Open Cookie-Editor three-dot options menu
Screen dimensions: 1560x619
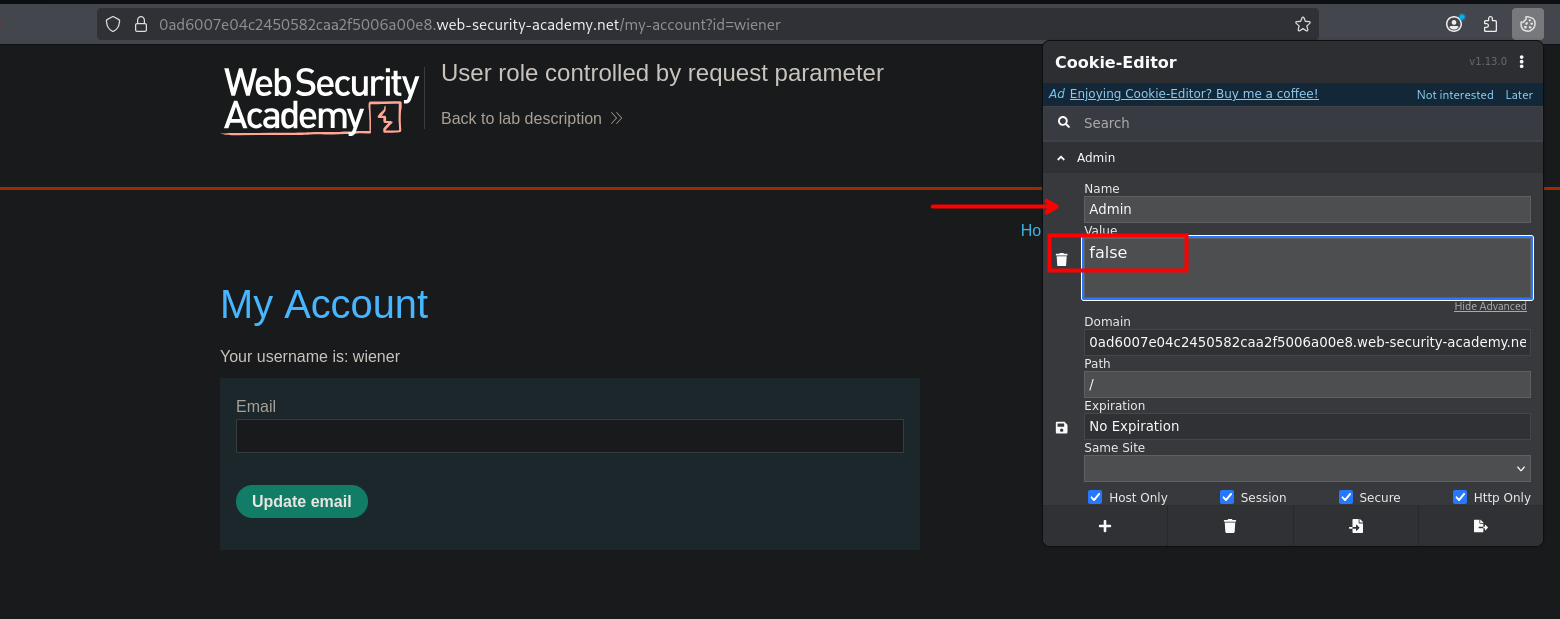[x=1522, y=62]
